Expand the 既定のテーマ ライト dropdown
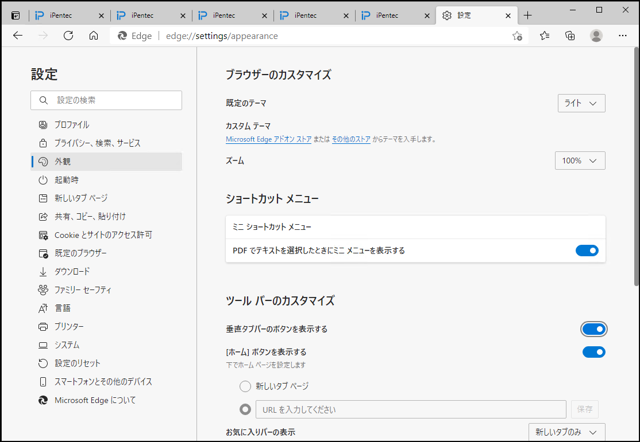 click(x=581, y=103)
